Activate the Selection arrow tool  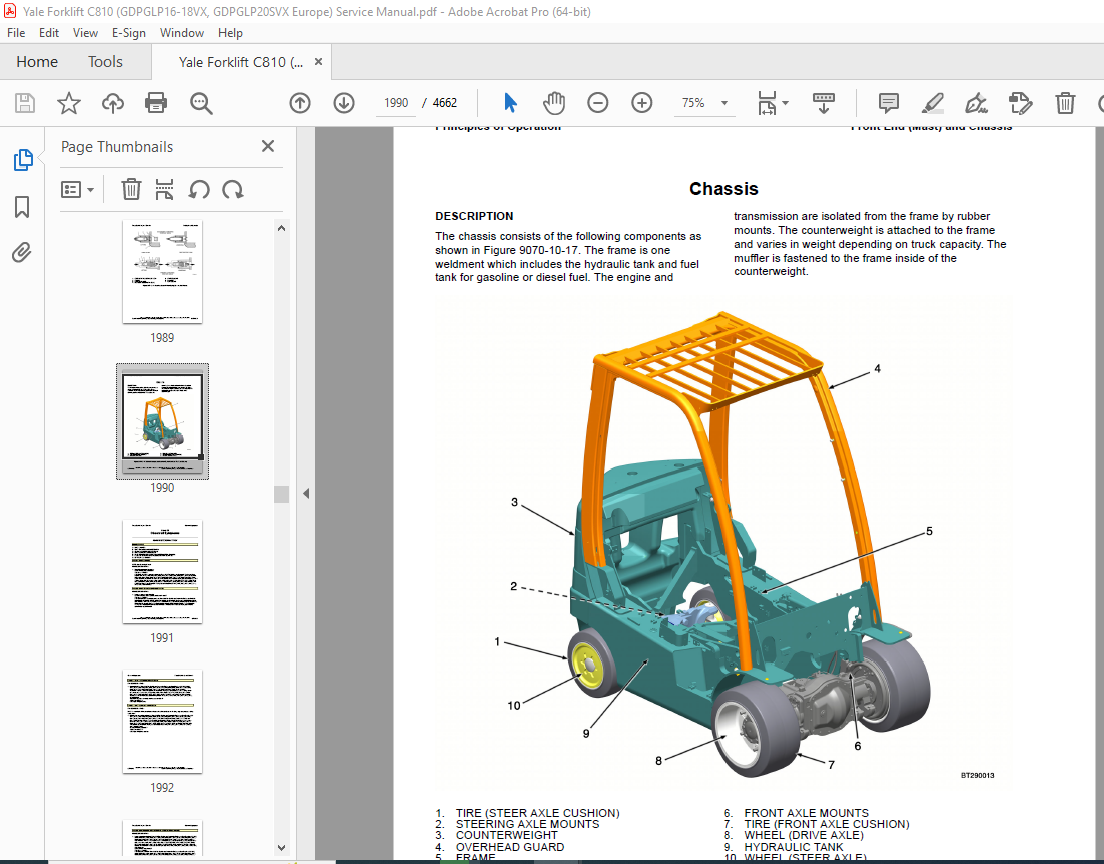point(510,103)
